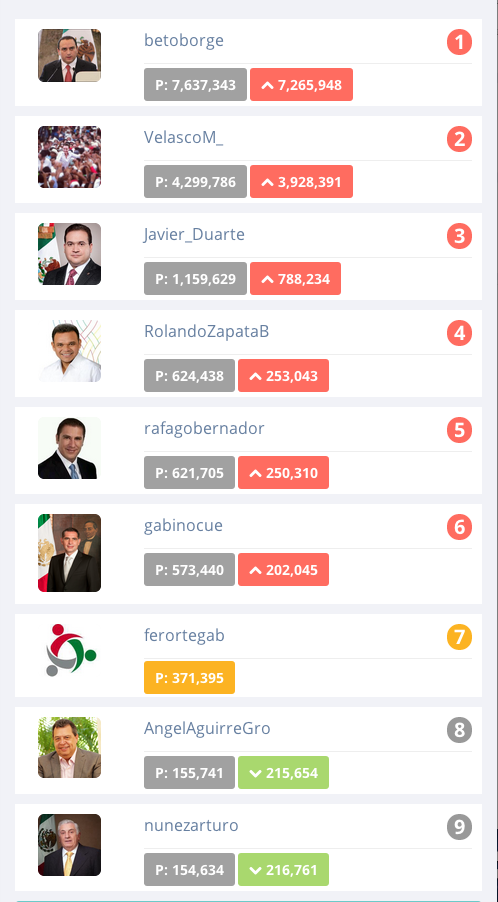Click the green down 215,654 button

click(284, 773)
